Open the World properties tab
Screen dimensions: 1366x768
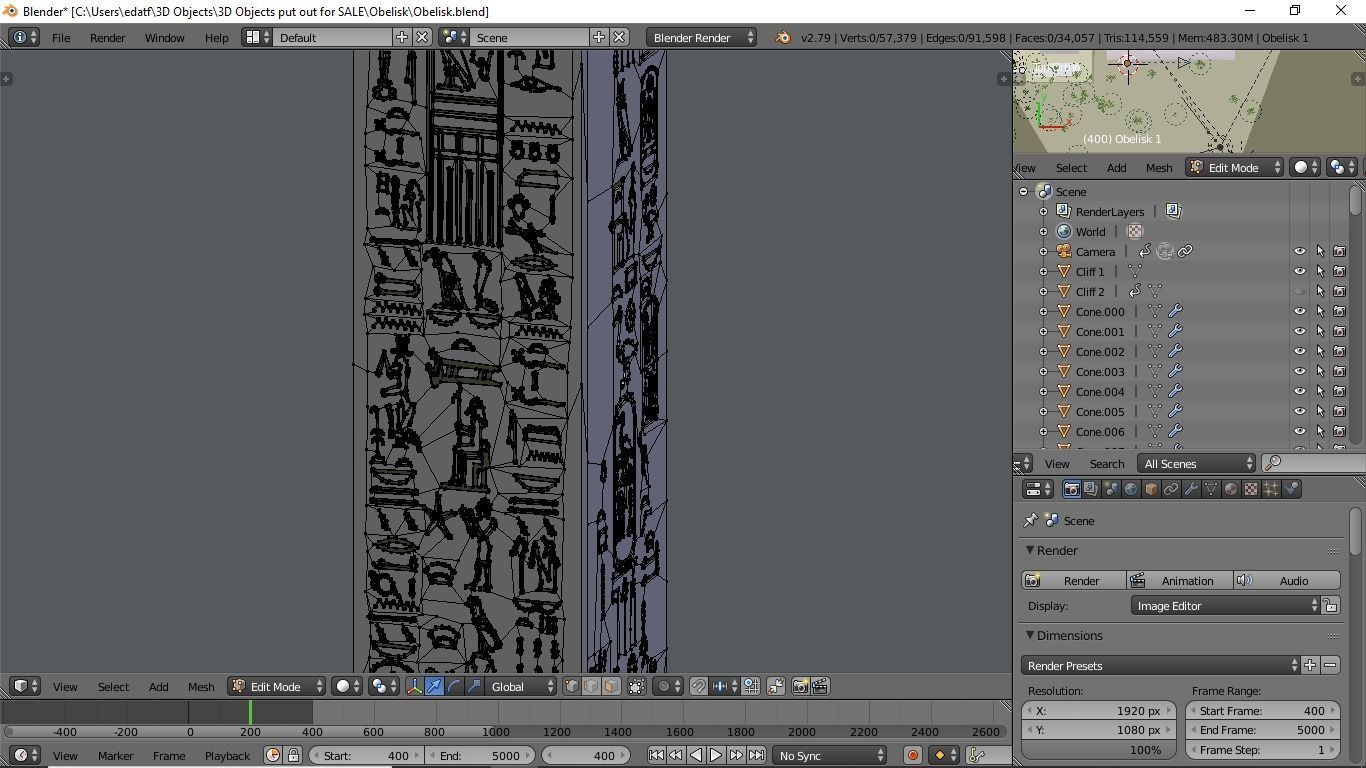1131,489
